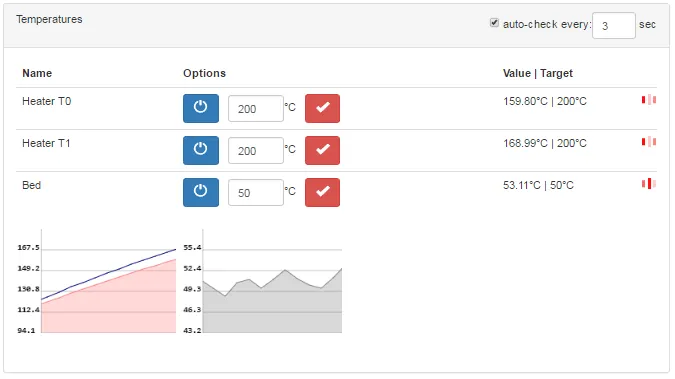
Task: Focus Heater T0 target temperature field
Action: 256,109
